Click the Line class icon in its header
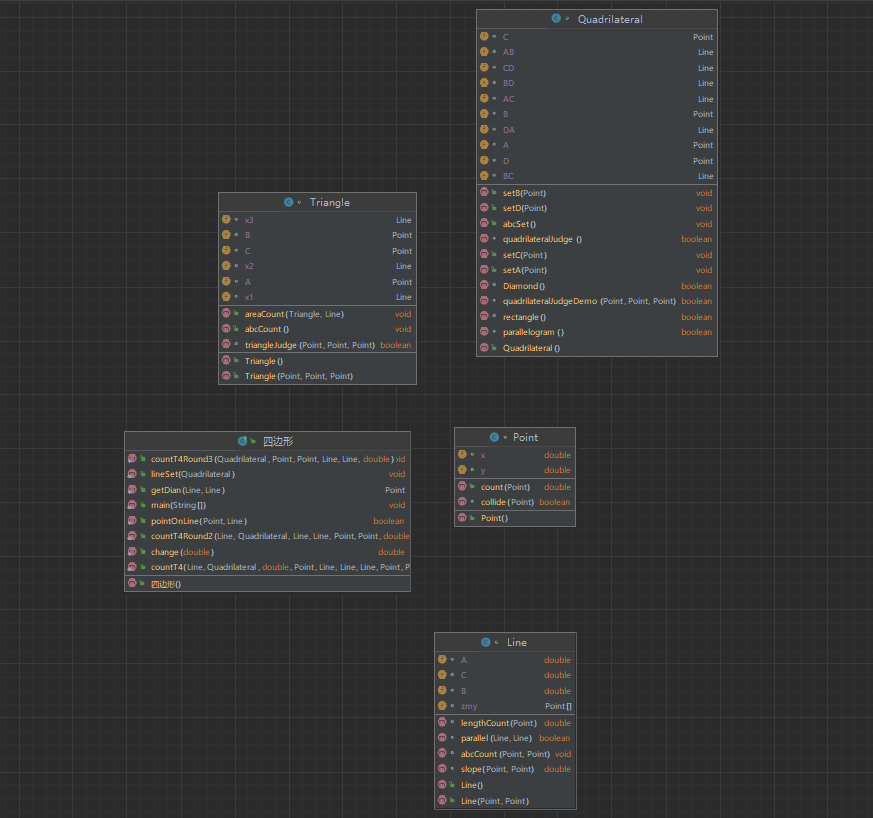Image resolution: width=873 pixels, height=818 pixels. [486, 642]
